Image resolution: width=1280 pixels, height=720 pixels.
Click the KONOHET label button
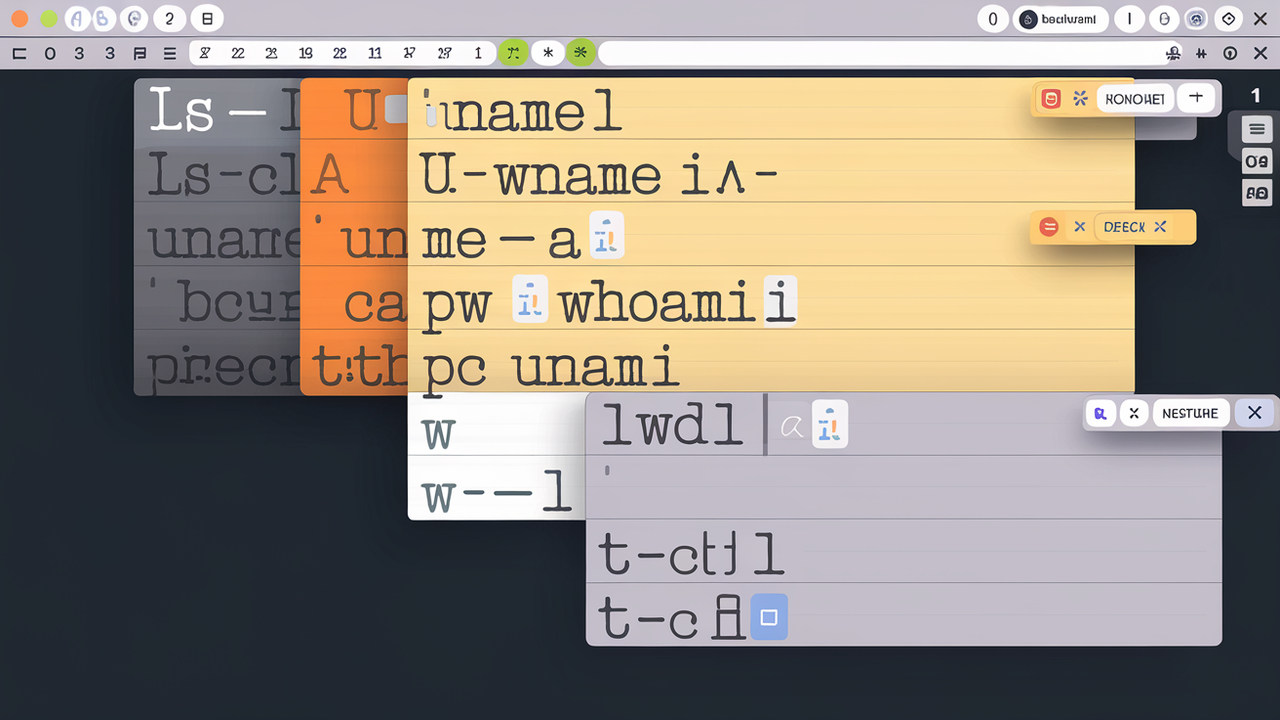[x=1135, y=98]
